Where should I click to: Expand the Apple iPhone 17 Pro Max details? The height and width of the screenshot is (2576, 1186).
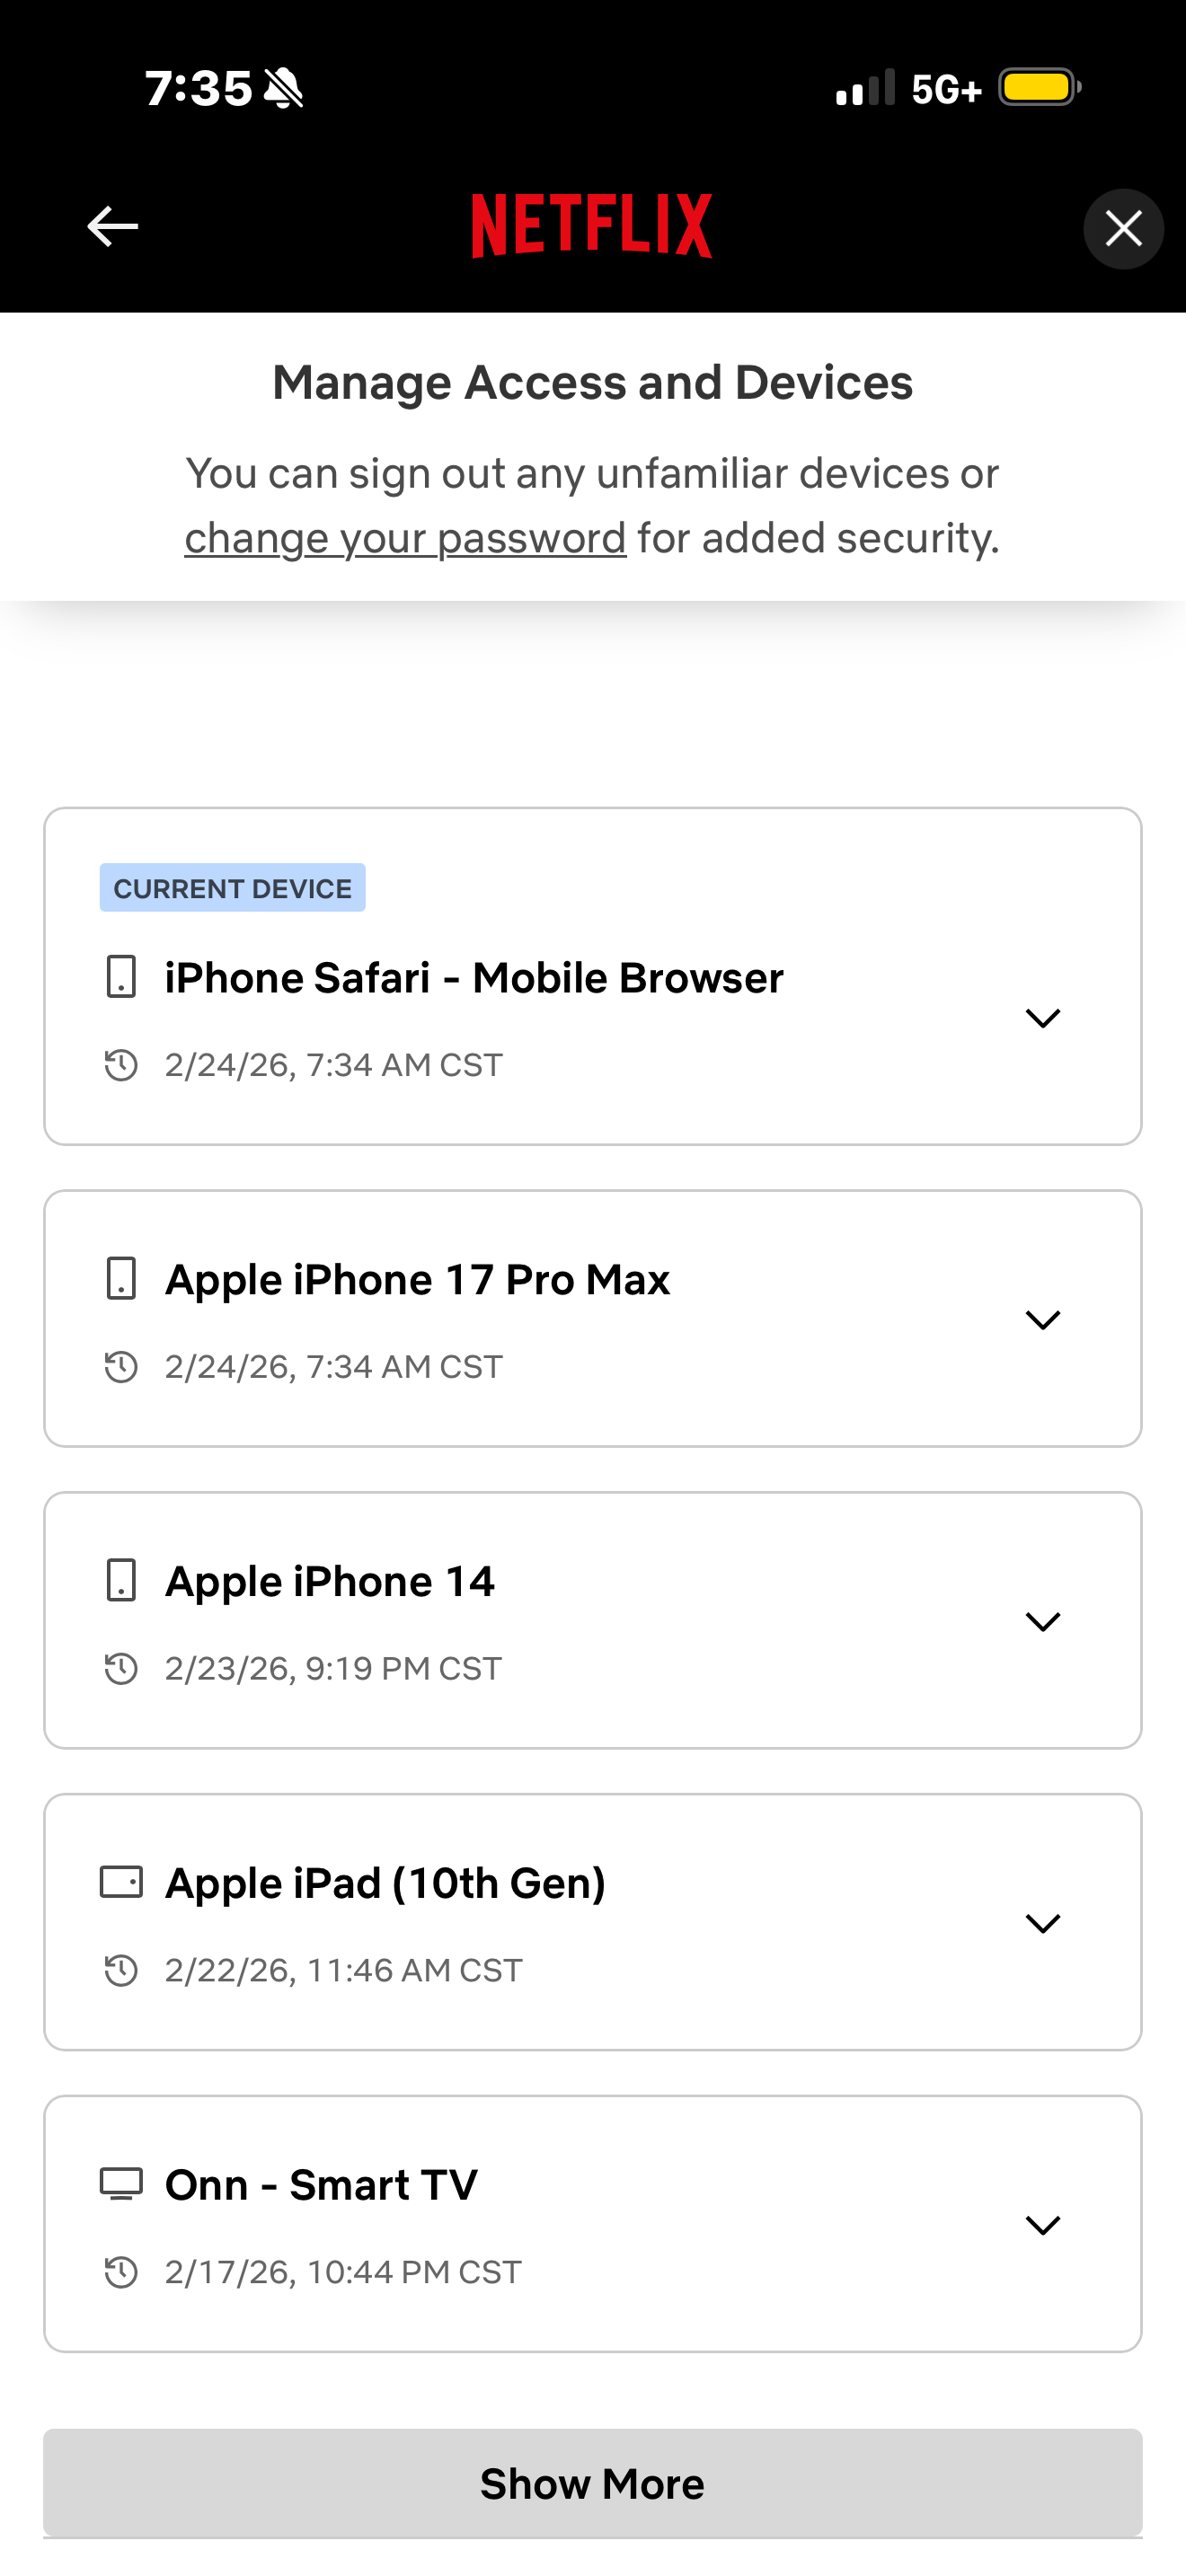click(x=1042, y=1320)
